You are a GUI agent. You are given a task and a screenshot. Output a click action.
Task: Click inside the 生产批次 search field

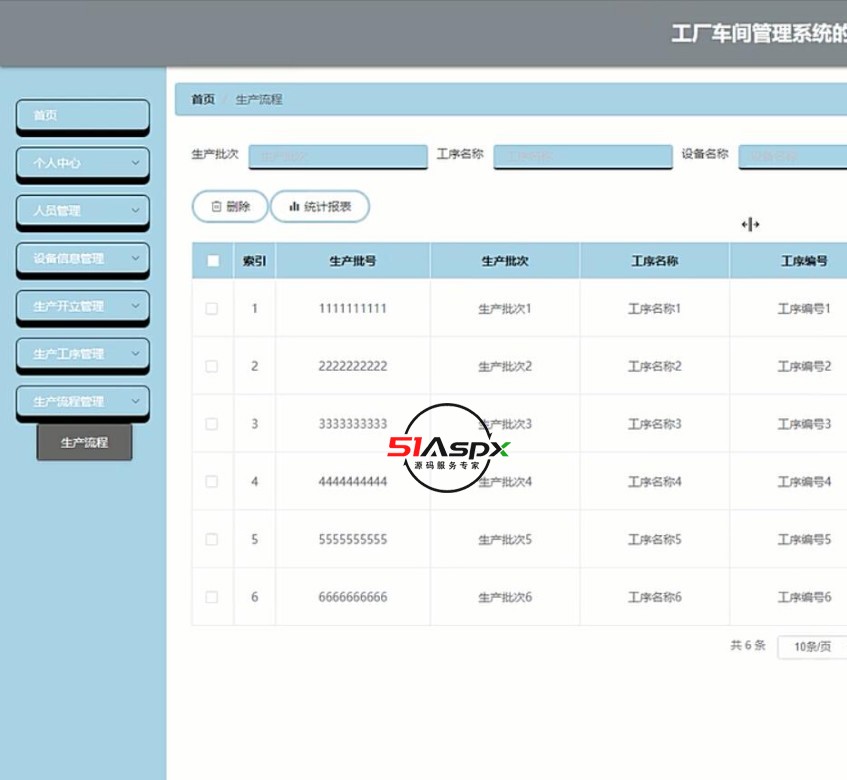pyautogui.click(x=337, y=156)
